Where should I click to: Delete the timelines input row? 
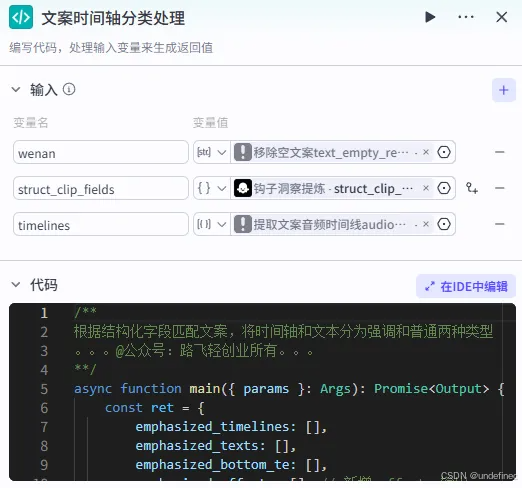point(499,224)
